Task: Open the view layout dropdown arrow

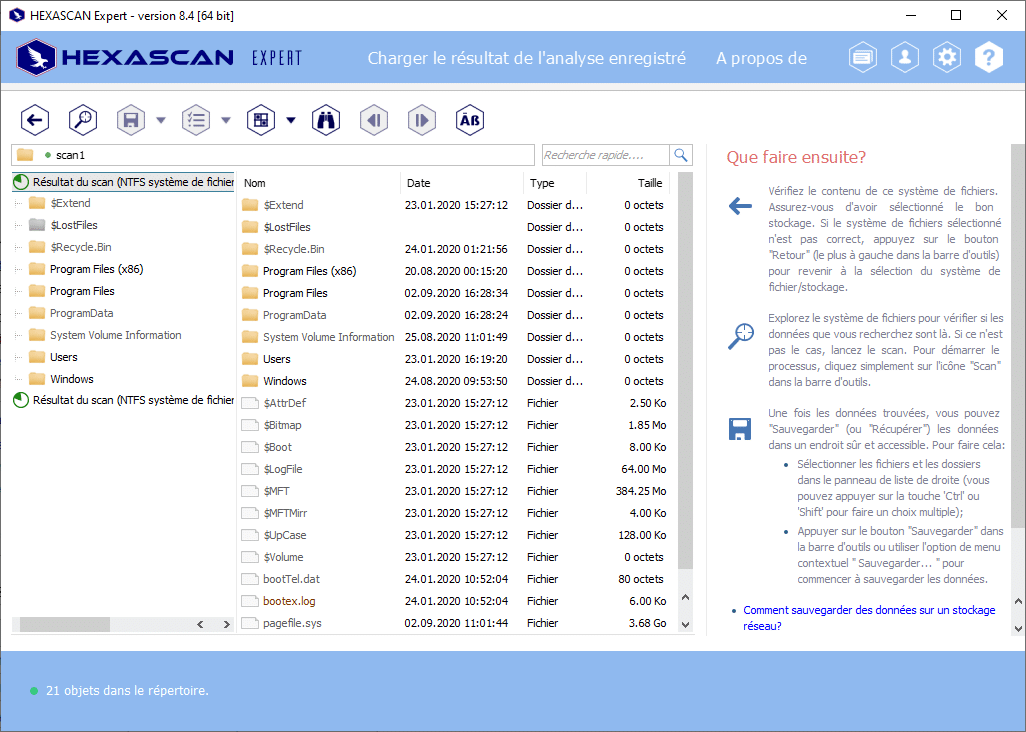Action: (x=291, y=120)
